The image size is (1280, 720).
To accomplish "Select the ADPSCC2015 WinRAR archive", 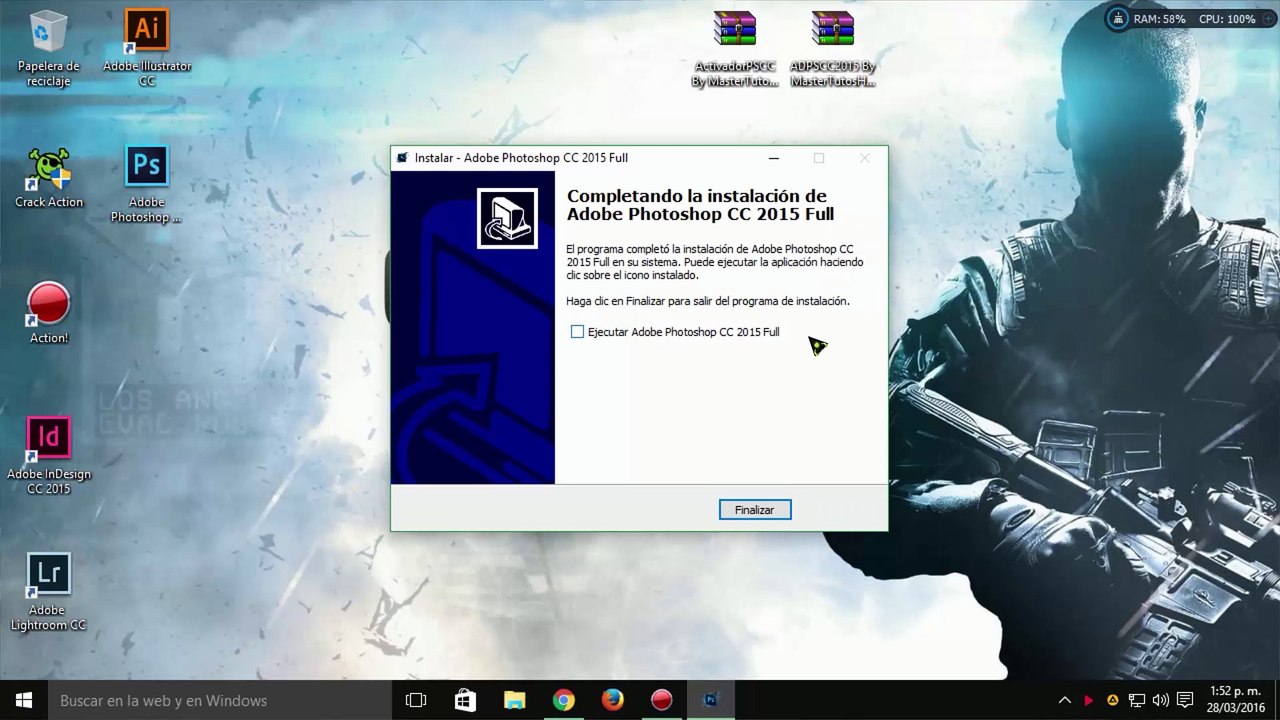I will tap(833, 48).
